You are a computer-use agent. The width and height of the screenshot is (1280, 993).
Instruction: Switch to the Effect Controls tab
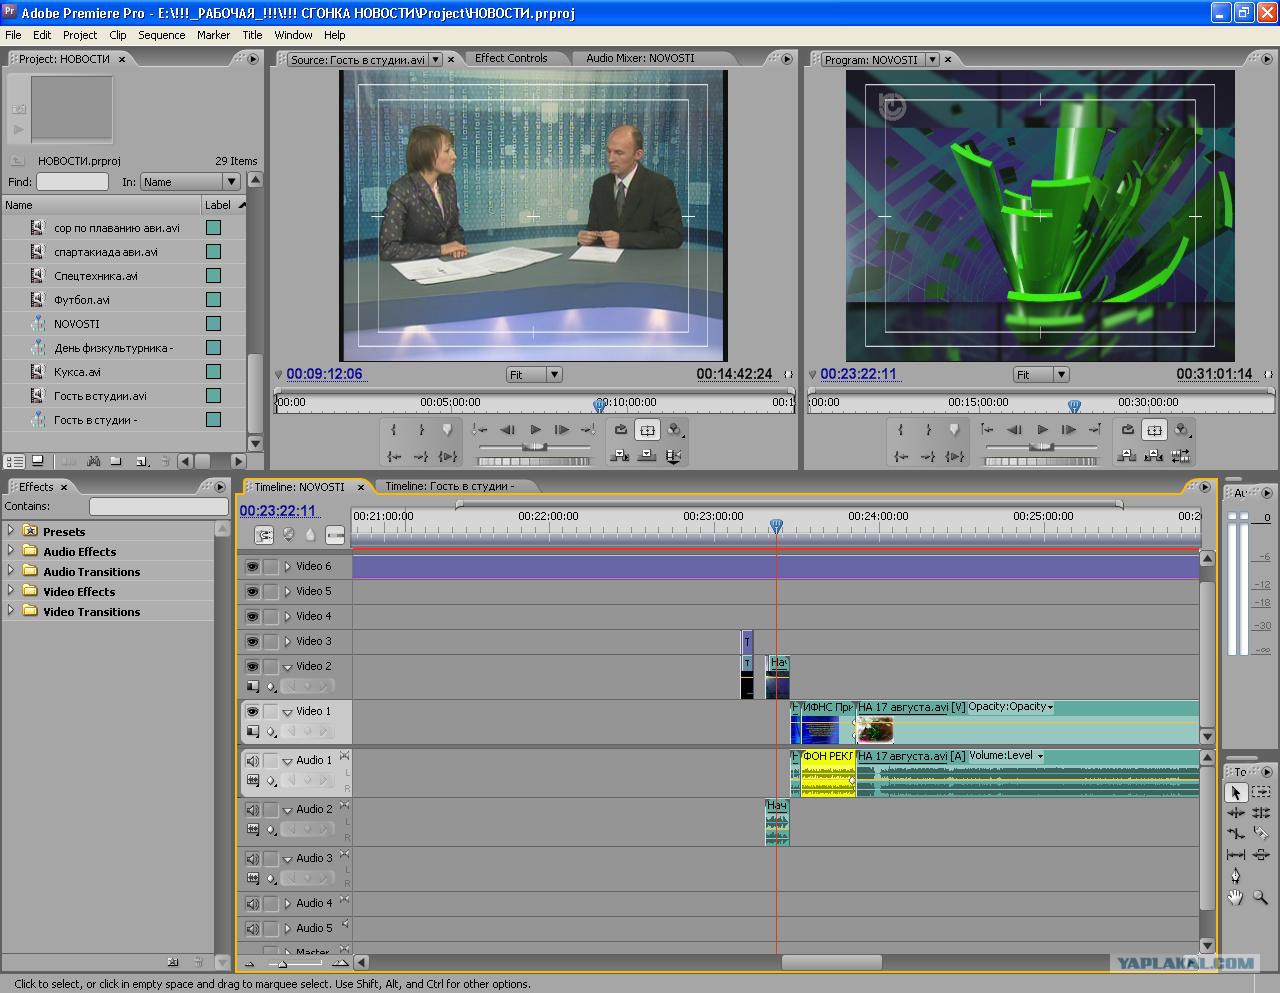tap(511, 59)
